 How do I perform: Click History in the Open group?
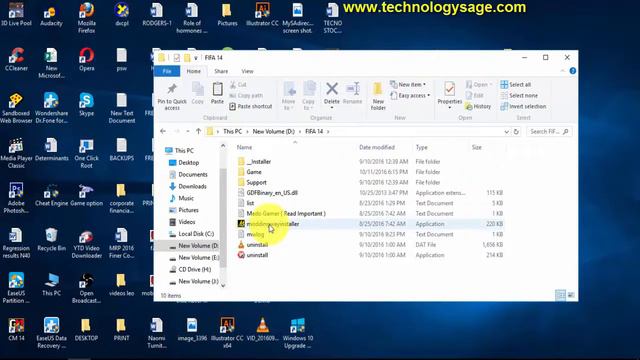(478, 106)
